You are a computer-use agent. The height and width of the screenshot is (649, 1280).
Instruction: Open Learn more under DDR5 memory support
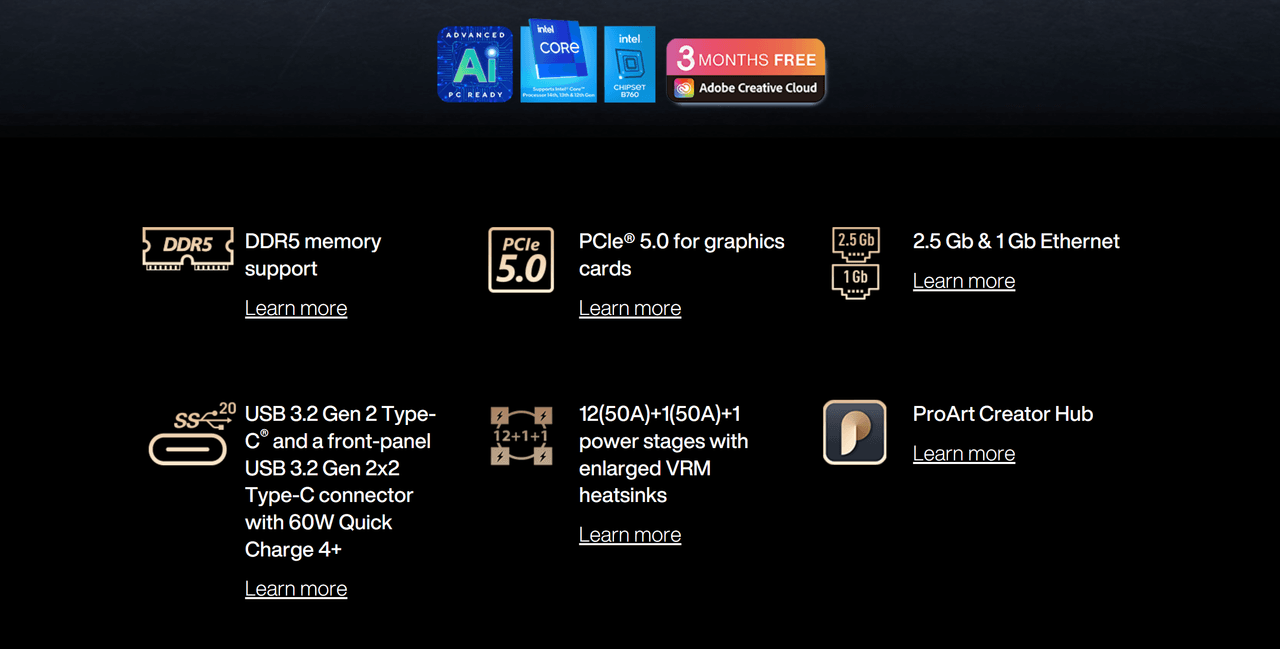tap(296, 308)
